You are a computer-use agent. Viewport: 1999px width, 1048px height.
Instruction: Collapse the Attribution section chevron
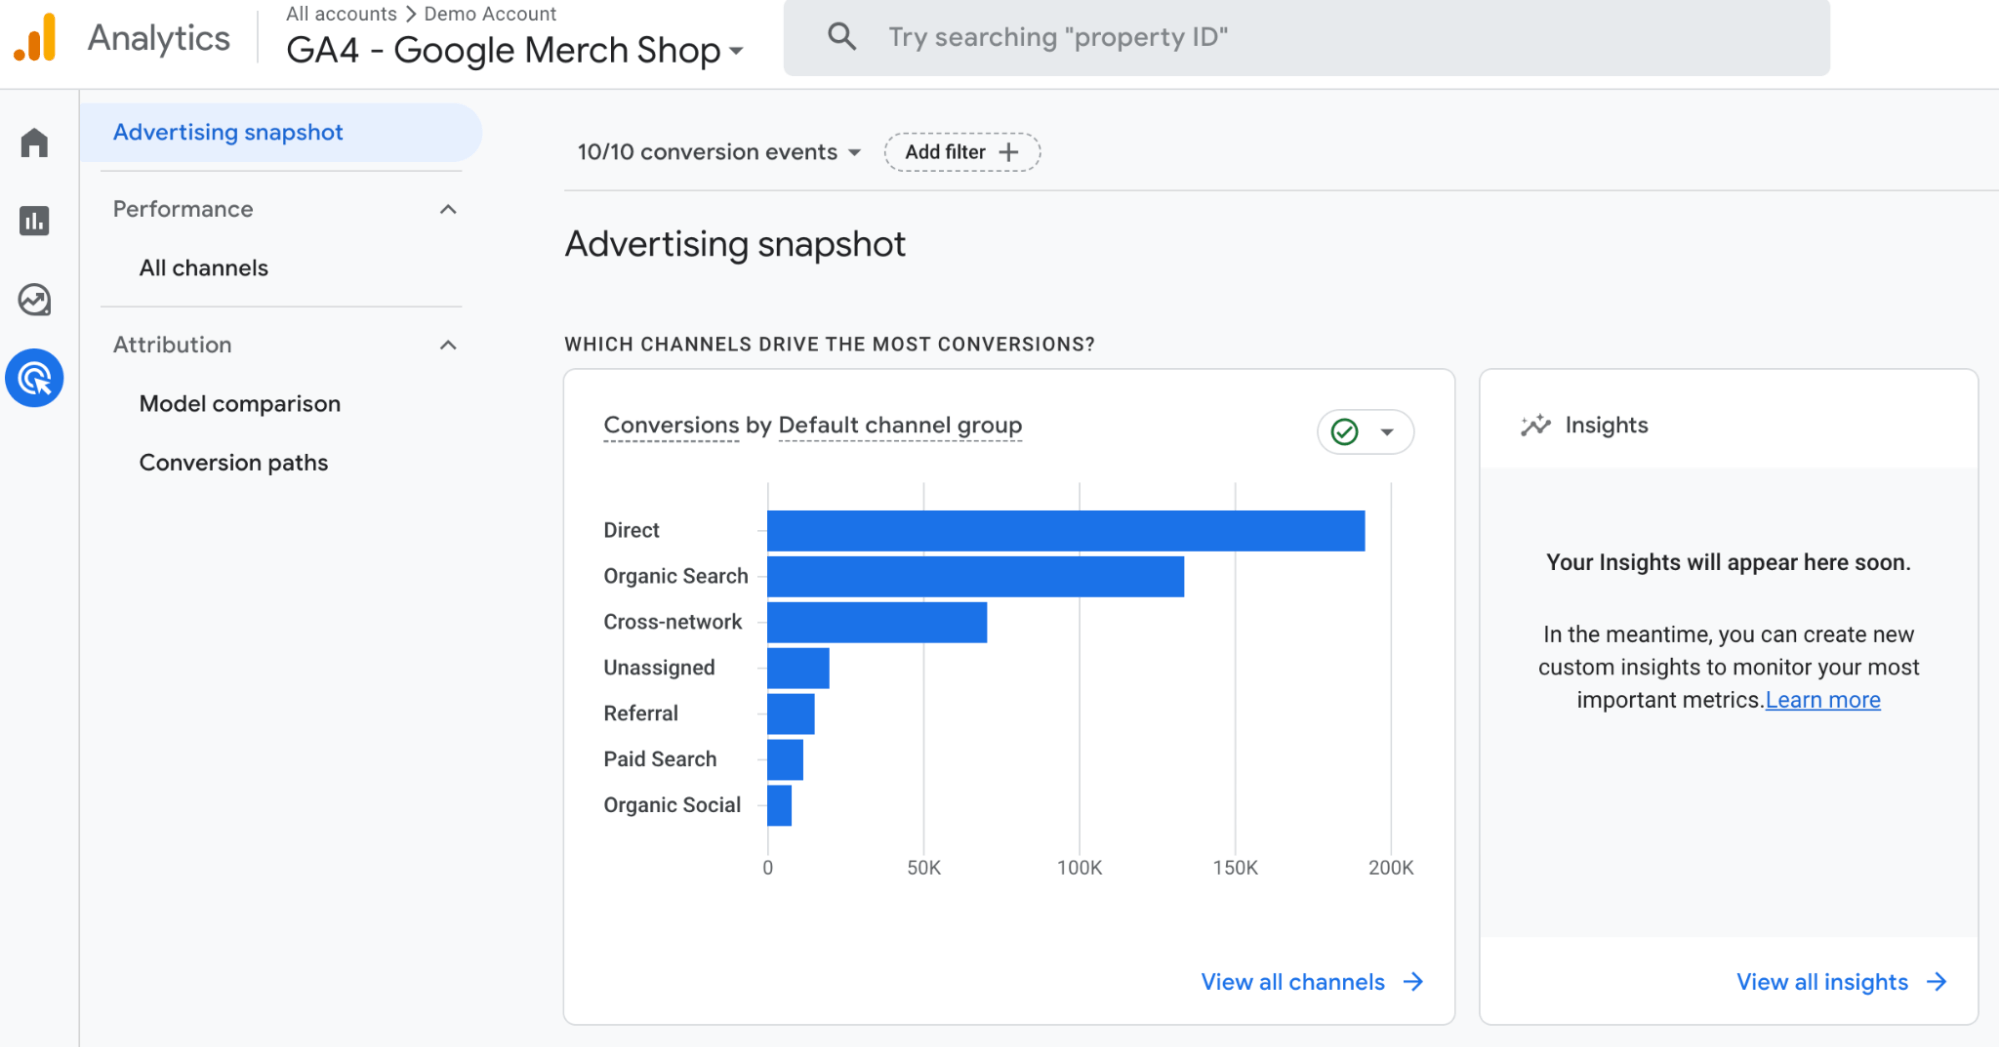[x=448, y=345]
